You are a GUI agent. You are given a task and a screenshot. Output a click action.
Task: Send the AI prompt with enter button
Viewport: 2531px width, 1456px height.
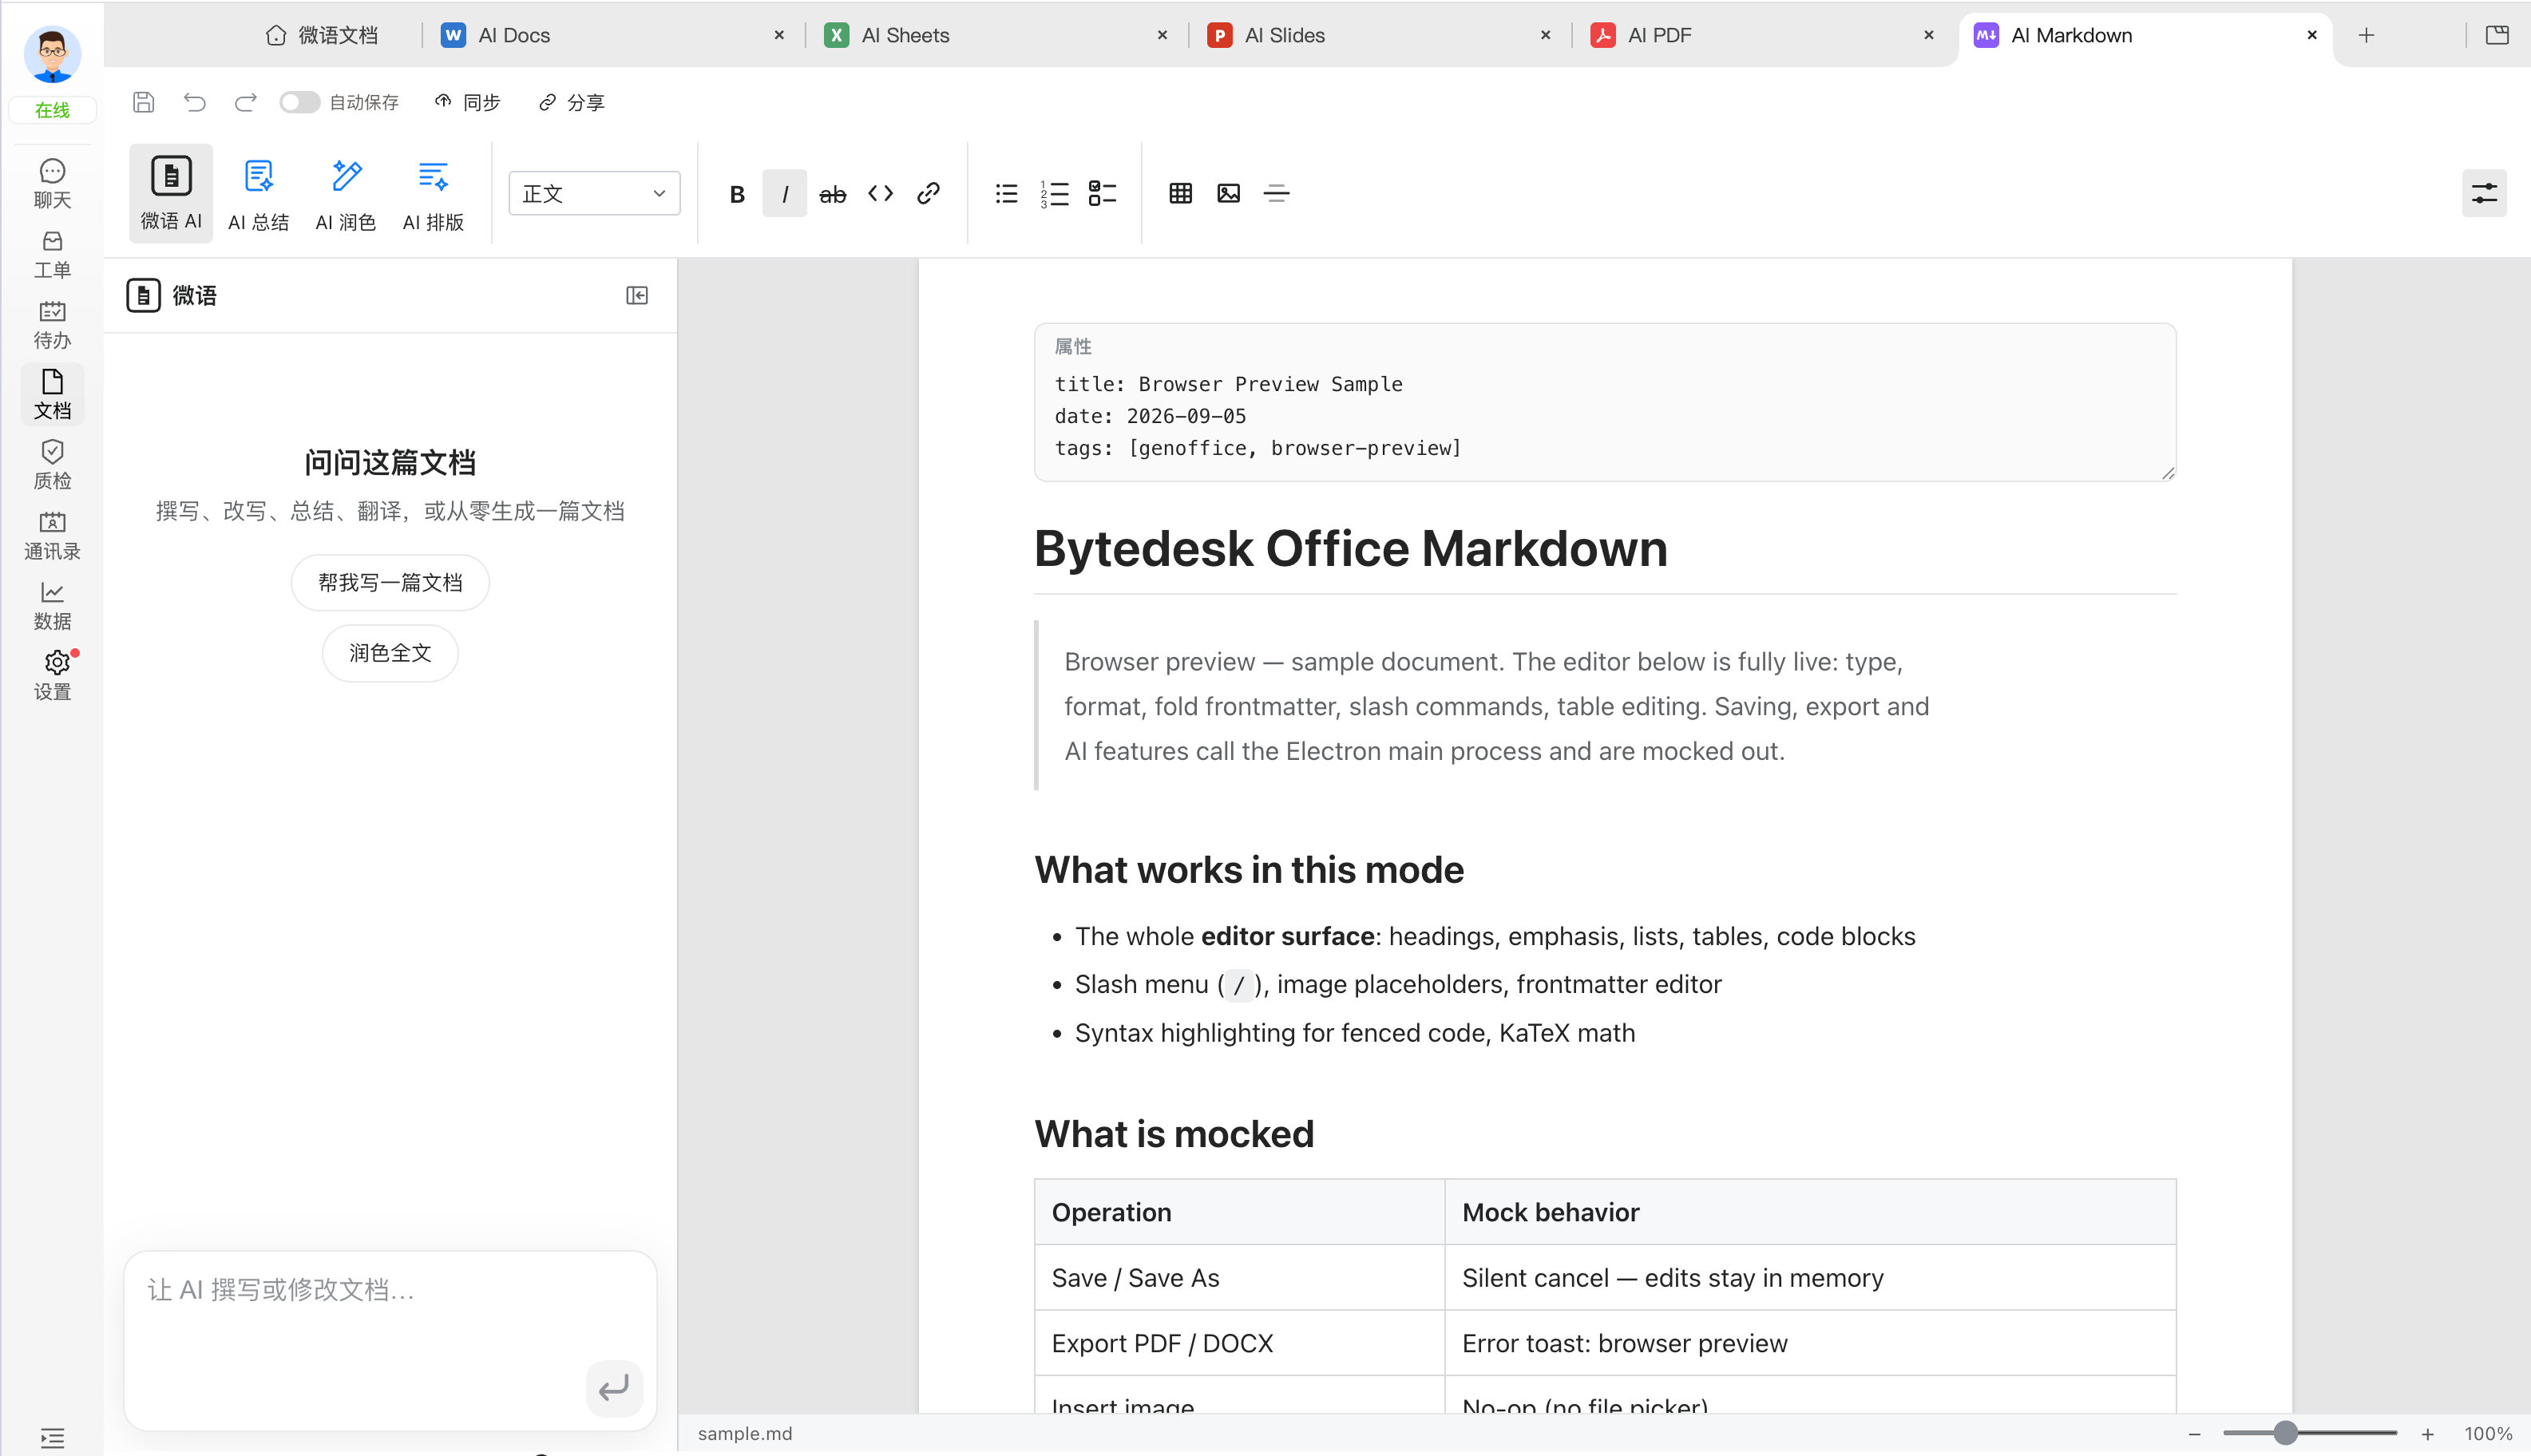click(614, 1387)
